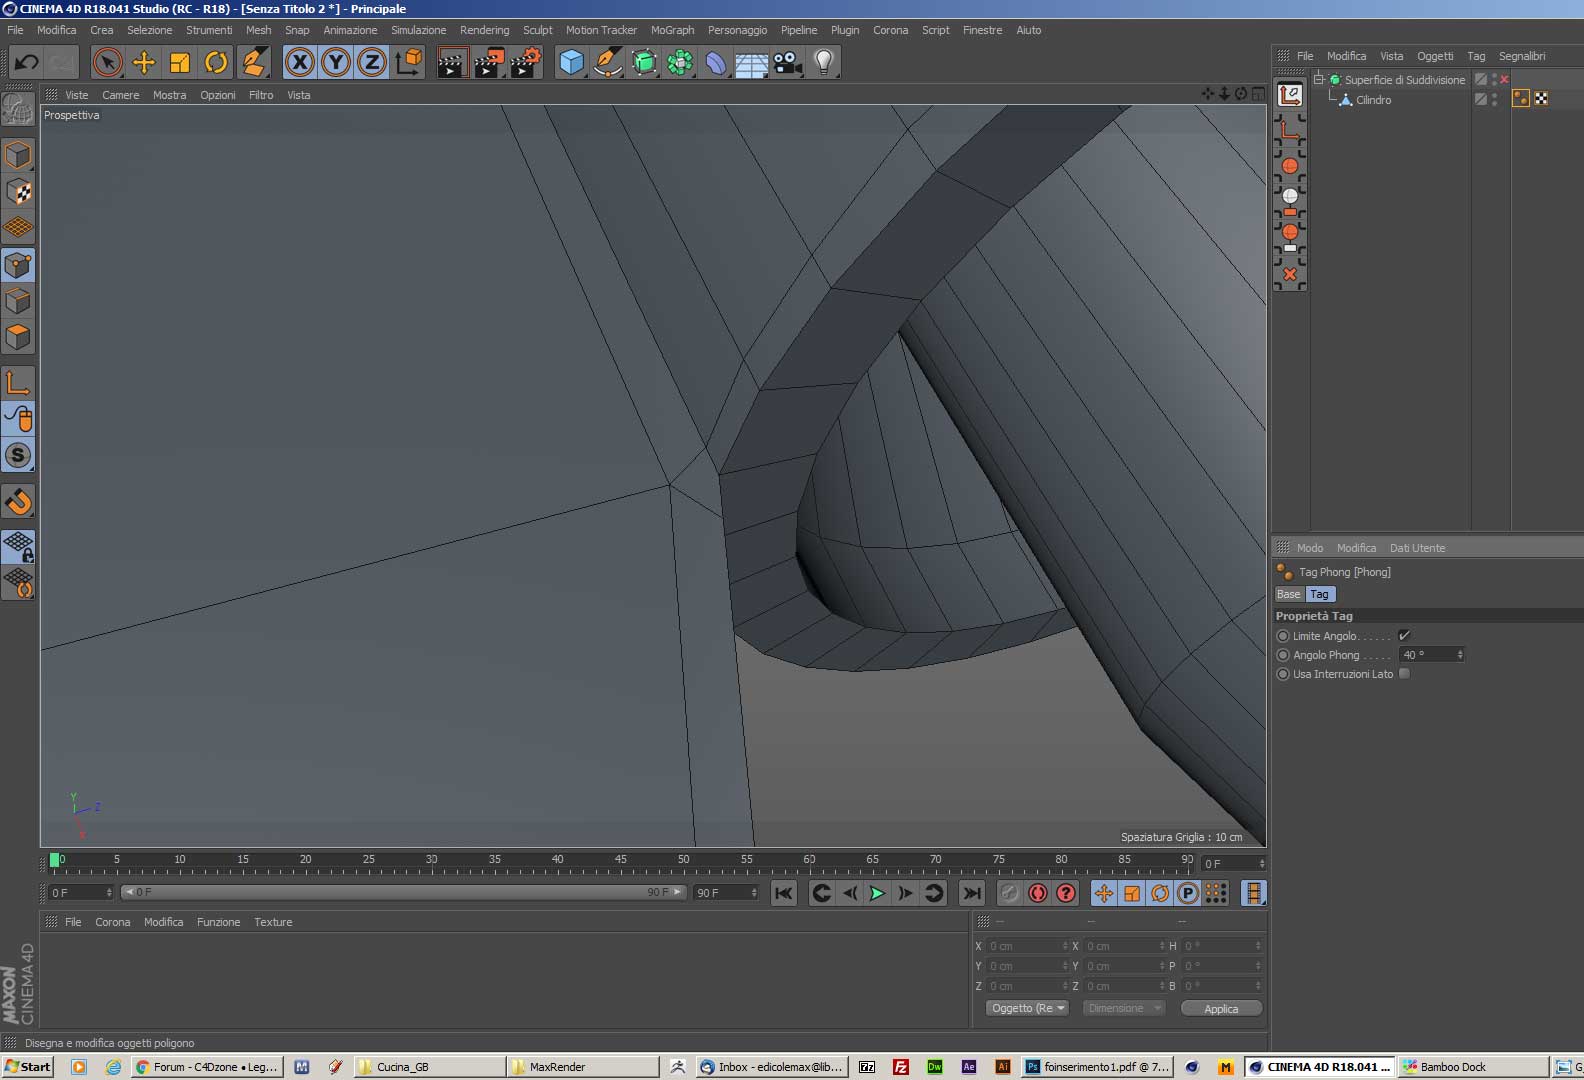Collapse the Superficie di Suddivisione tree
The height and width of the screenshot is (1080, 1584).
(x=1319, y=79)
